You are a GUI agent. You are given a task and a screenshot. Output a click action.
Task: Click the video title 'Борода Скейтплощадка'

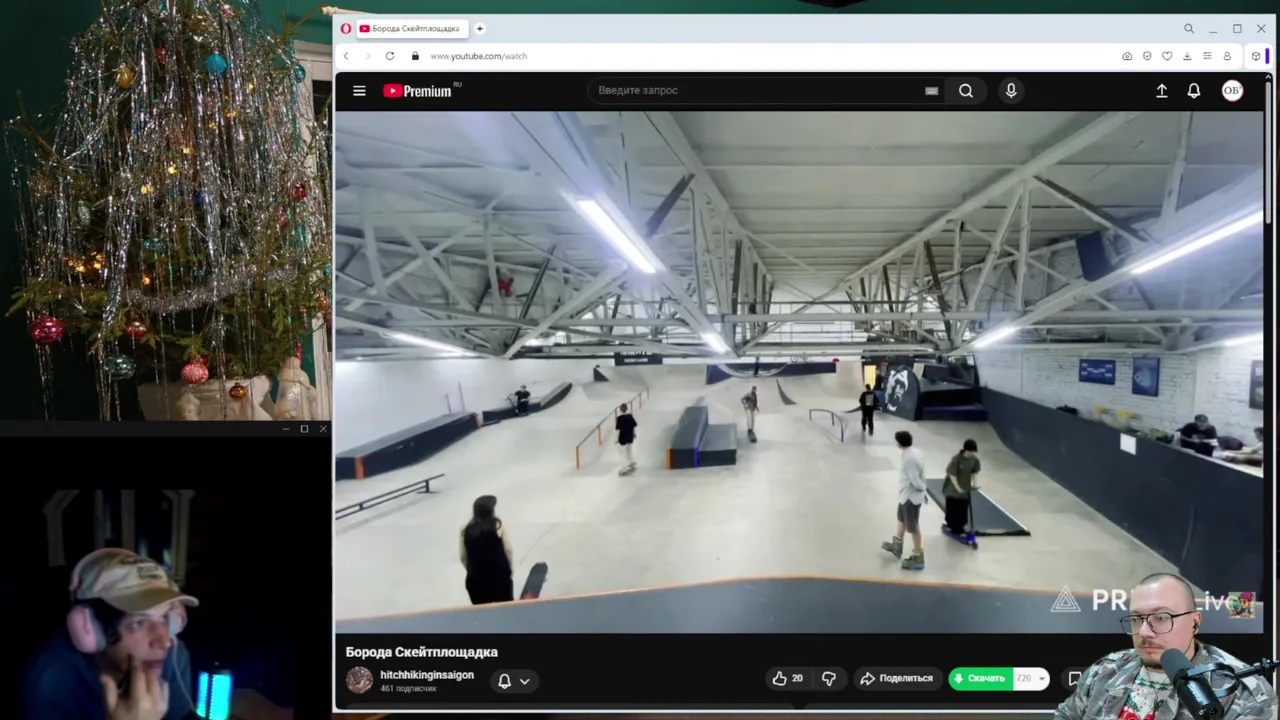click(x=422, y=652)
